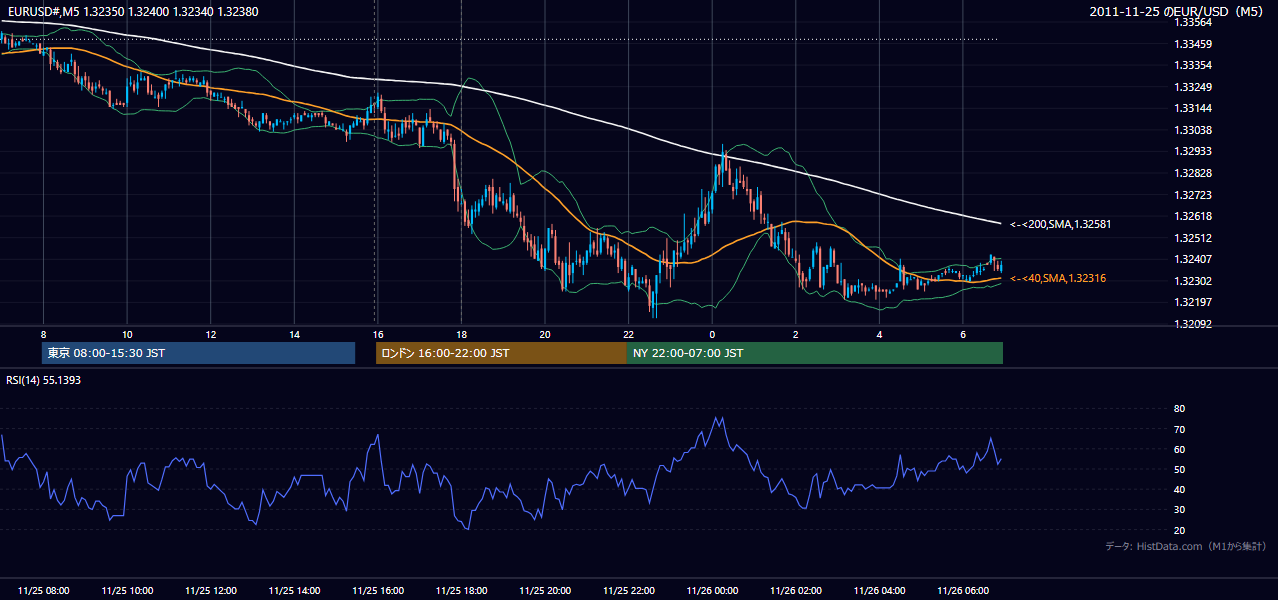Click hour tick 0 under the price chart
Viewport: 1278px width, 600px height.
point(712,334)
